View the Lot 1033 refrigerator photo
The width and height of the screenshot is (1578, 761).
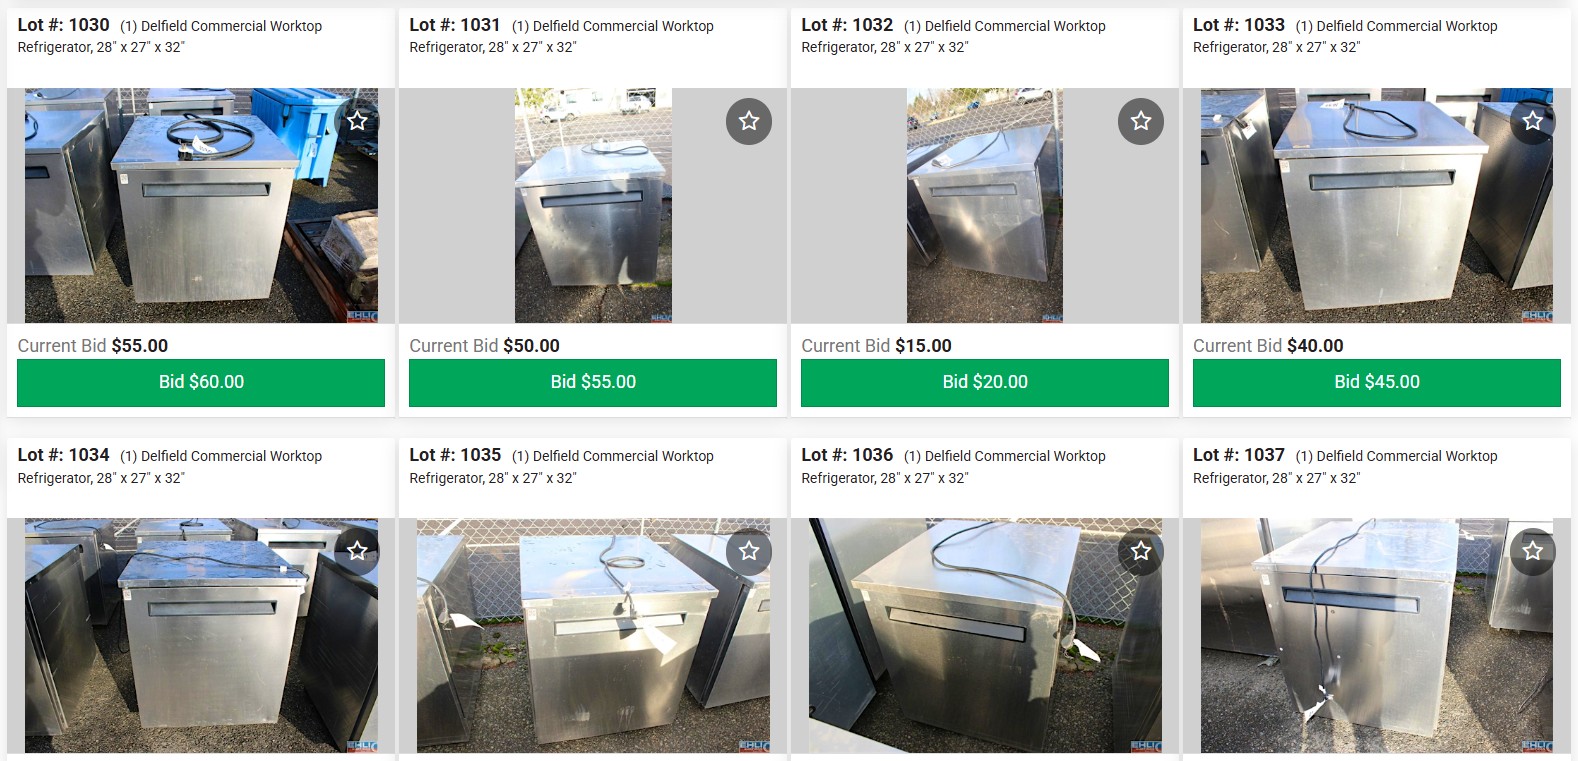pos(1377,205)
